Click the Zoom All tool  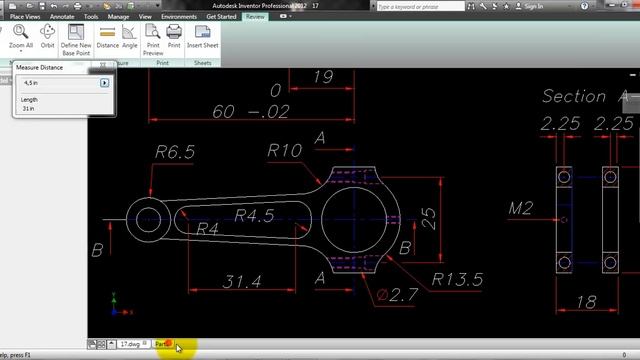20,37
